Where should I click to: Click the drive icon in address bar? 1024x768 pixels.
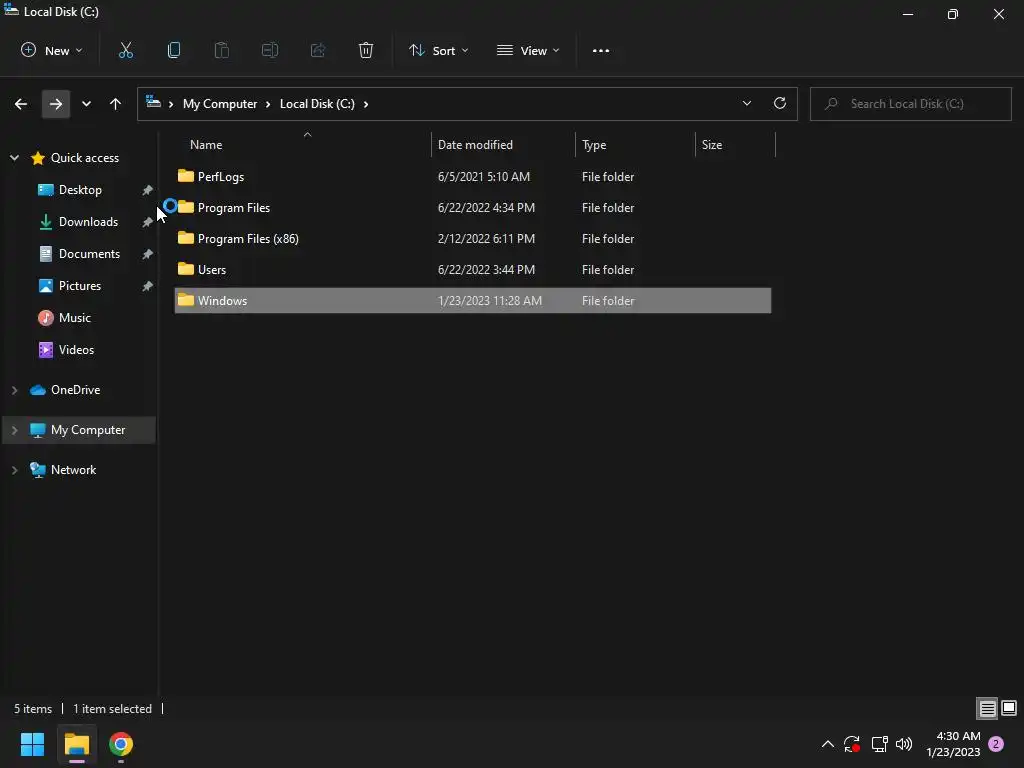click(153, 102)
